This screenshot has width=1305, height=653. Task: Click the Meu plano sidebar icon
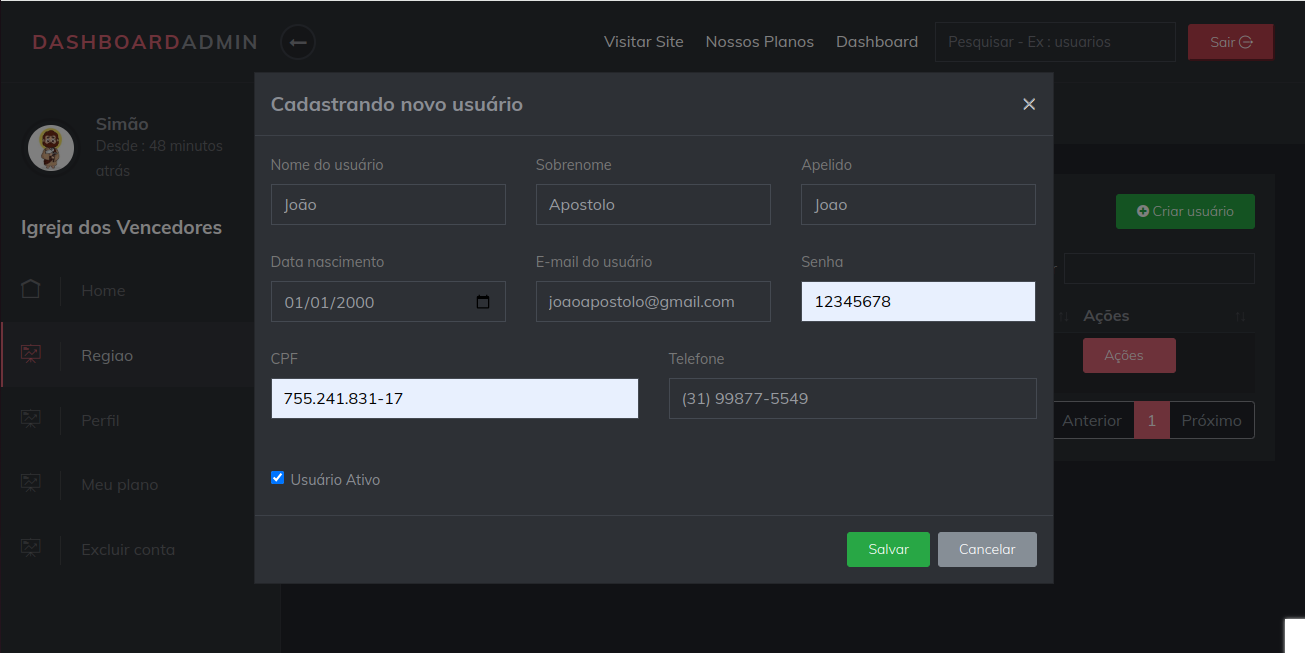31,484
